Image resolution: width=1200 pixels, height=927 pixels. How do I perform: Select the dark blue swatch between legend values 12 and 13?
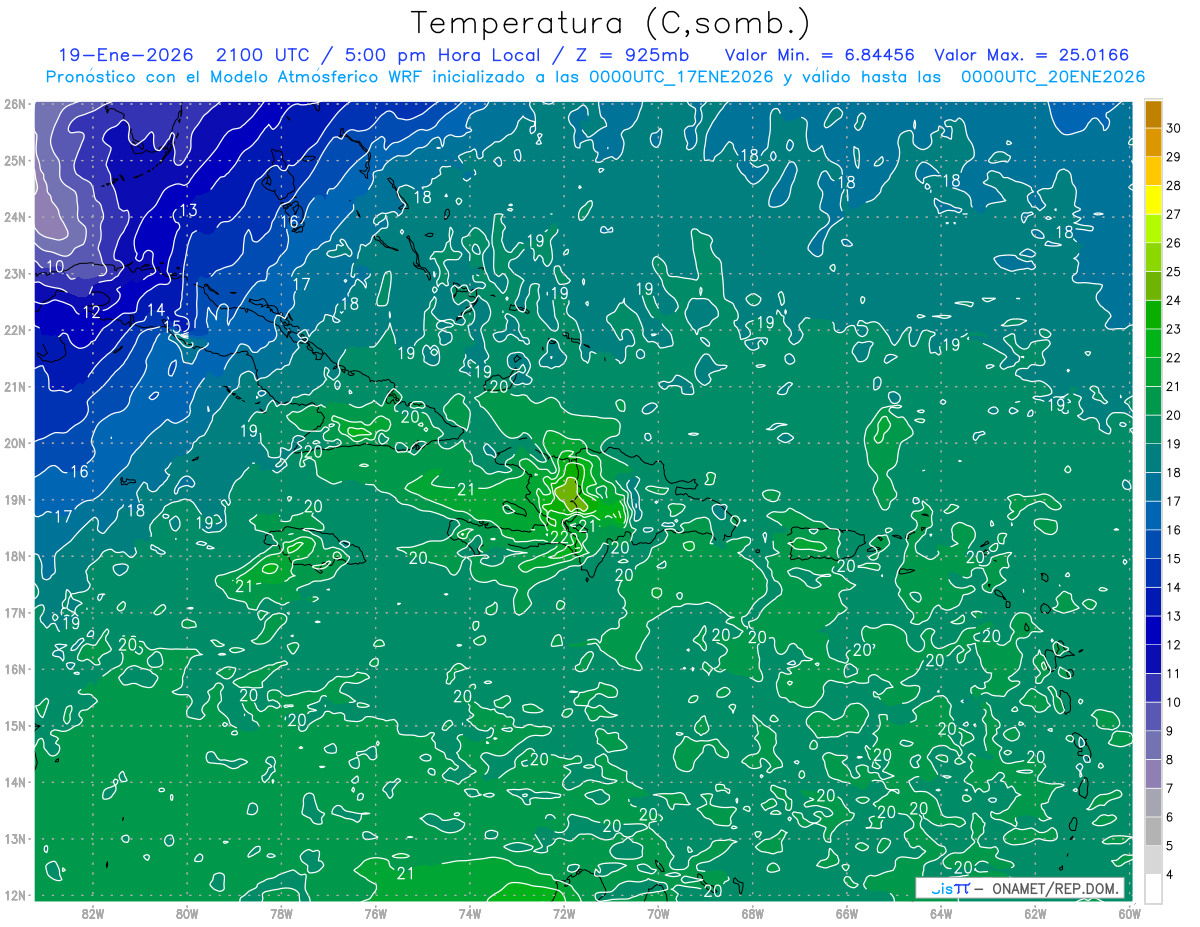coord(1153,631)
